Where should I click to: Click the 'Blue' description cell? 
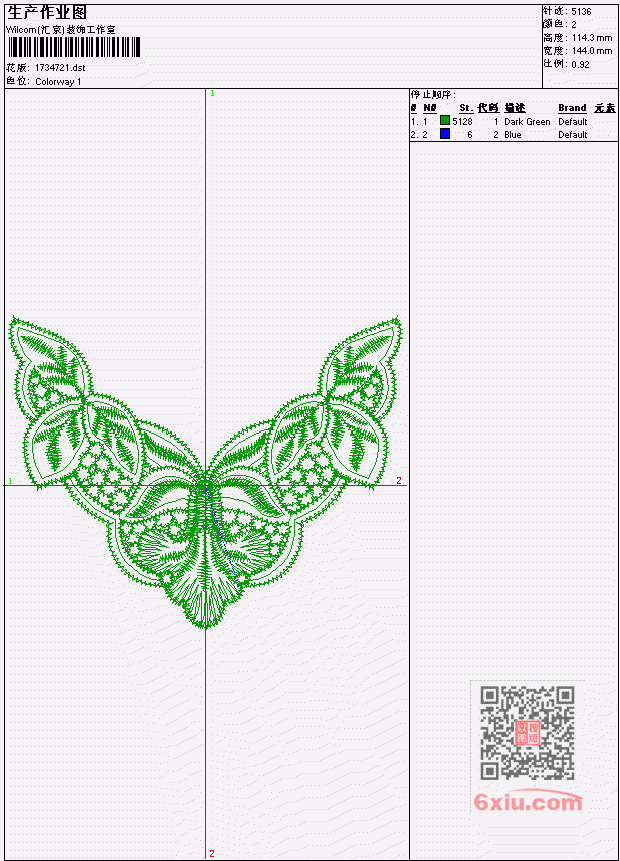coord(513,135)
